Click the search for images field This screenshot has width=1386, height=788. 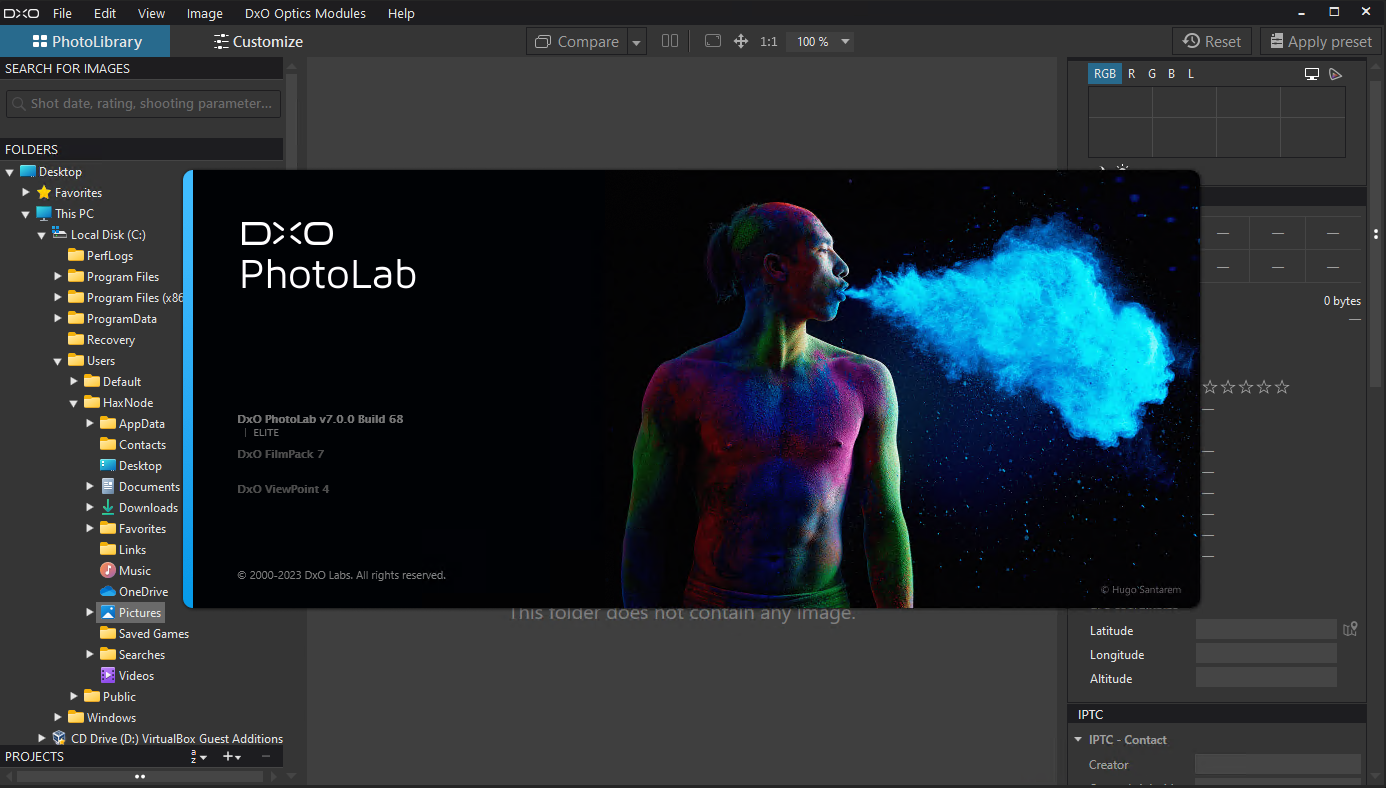[x=143, y=103]
